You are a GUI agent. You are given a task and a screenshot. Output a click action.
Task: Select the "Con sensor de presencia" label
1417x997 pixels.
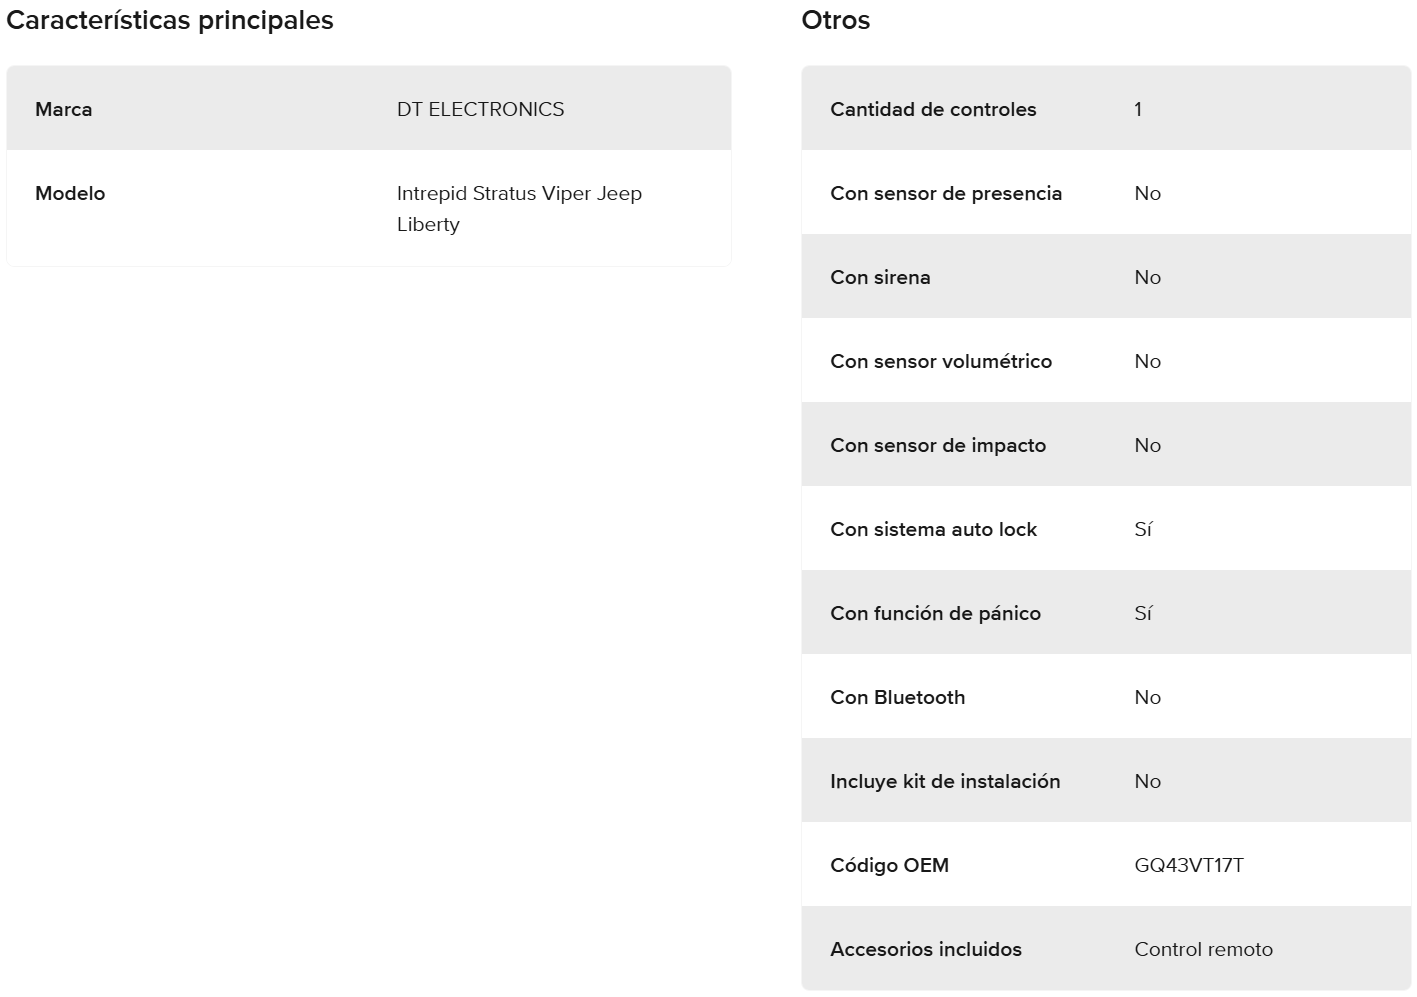[945, 193]
